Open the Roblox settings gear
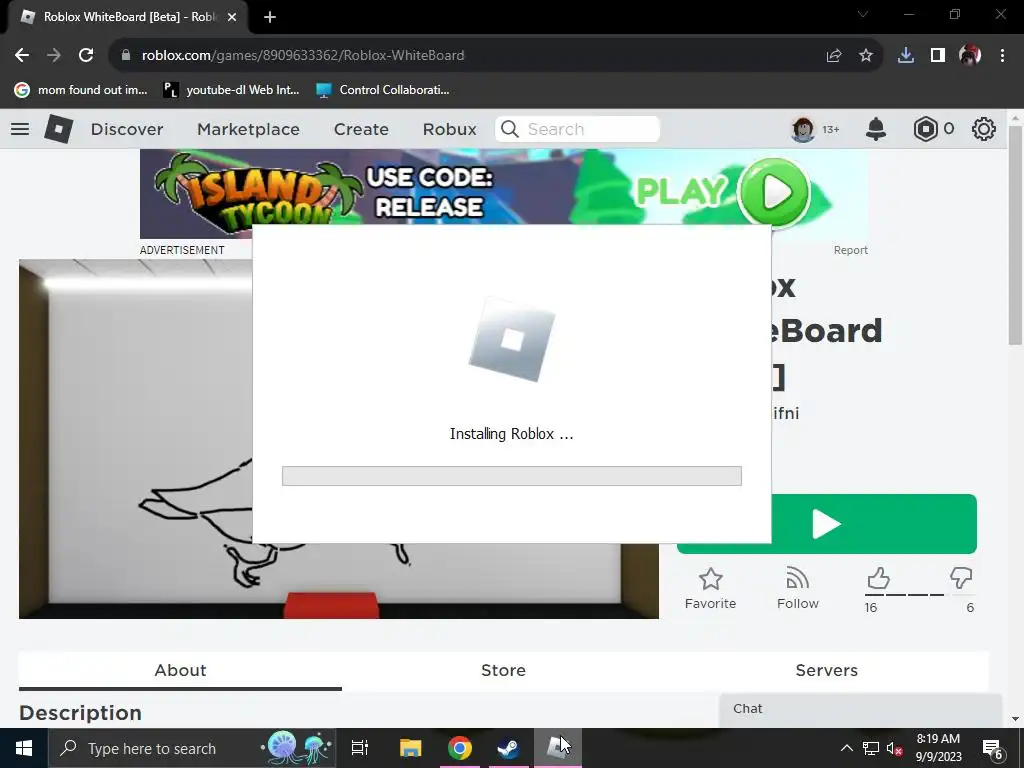The image size is (1024, 768). [984, 129]
